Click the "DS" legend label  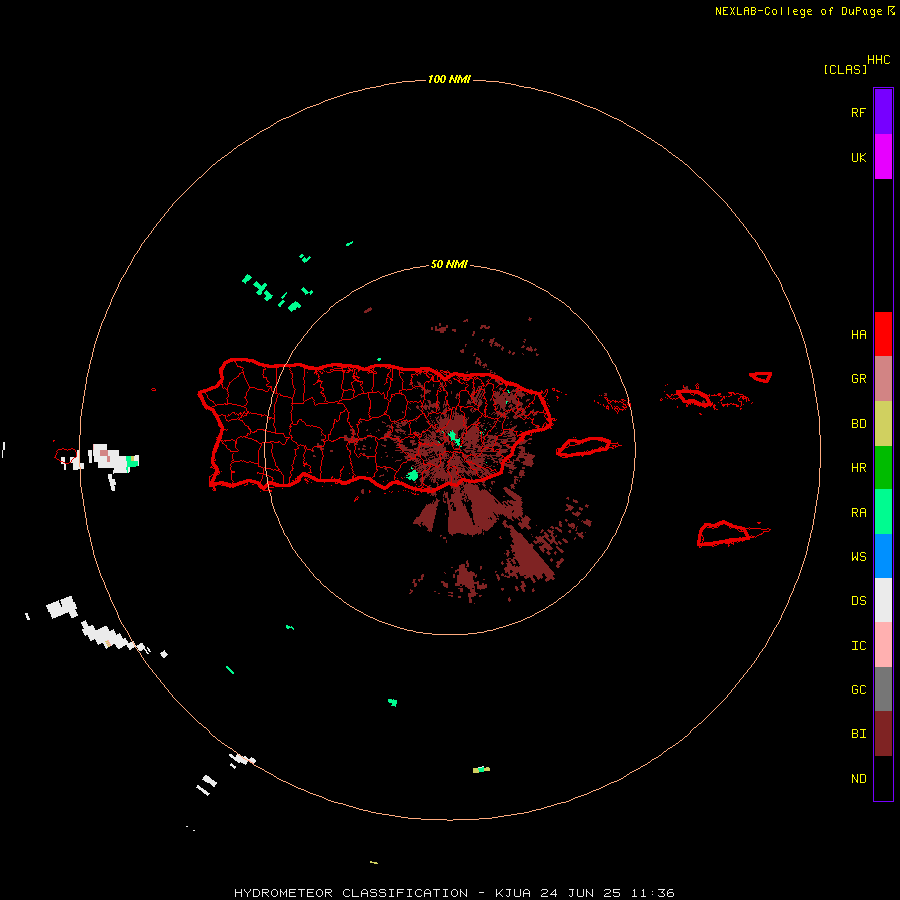tap(858, 601)
